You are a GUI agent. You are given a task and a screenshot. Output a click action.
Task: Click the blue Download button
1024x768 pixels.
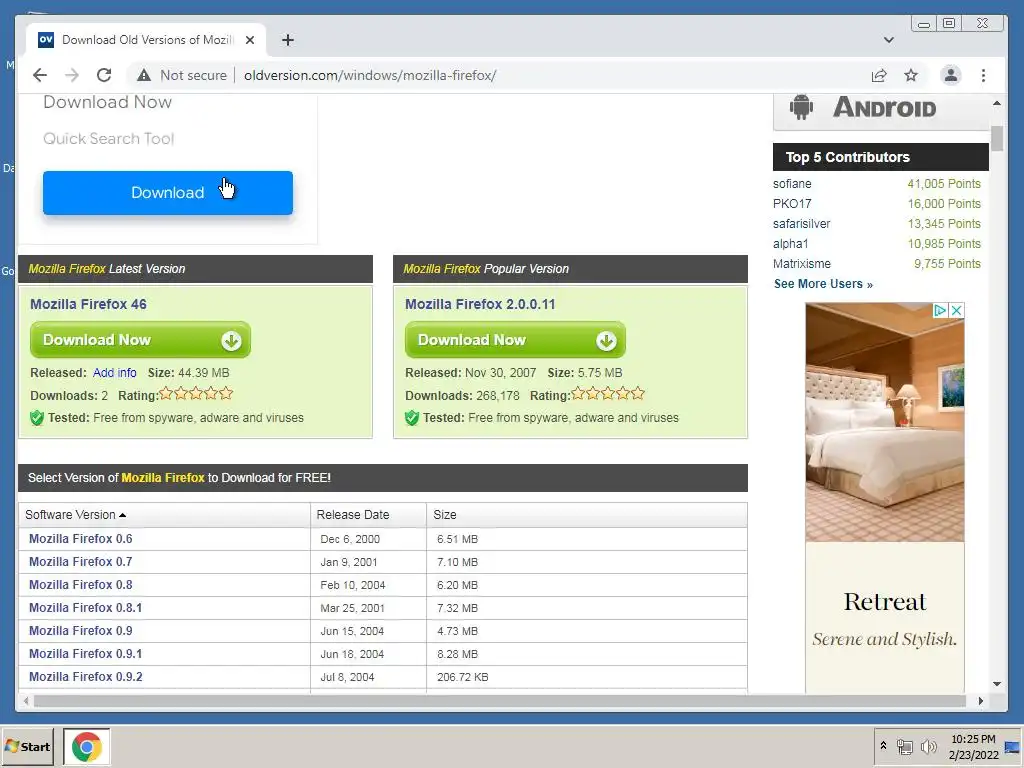click(x=168, y=193)
